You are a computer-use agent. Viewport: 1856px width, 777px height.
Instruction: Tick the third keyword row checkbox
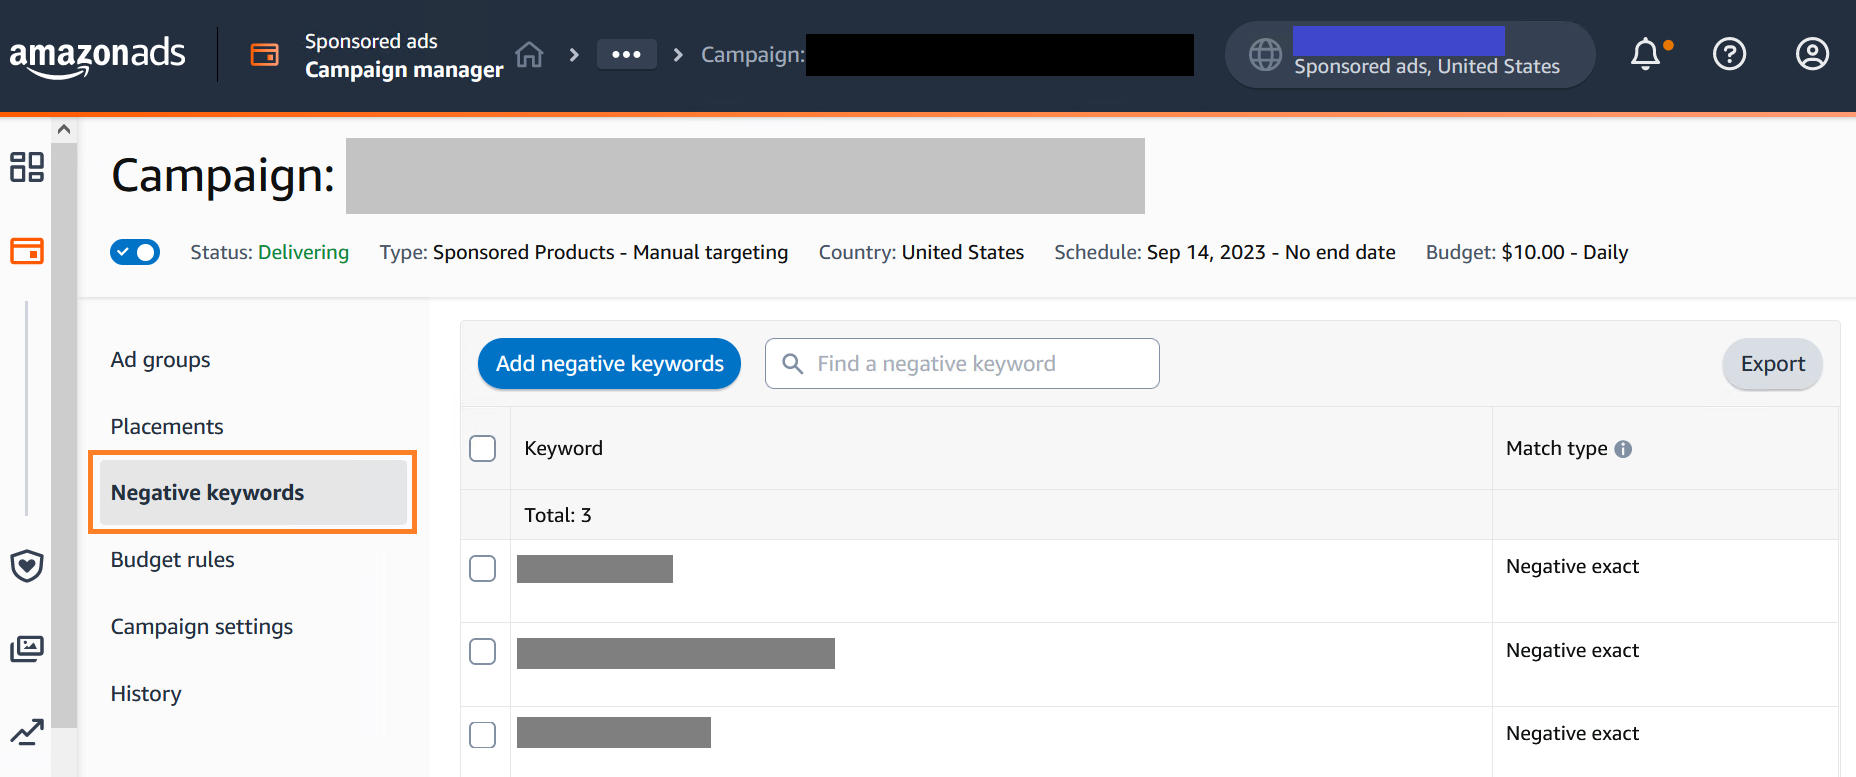483,735
